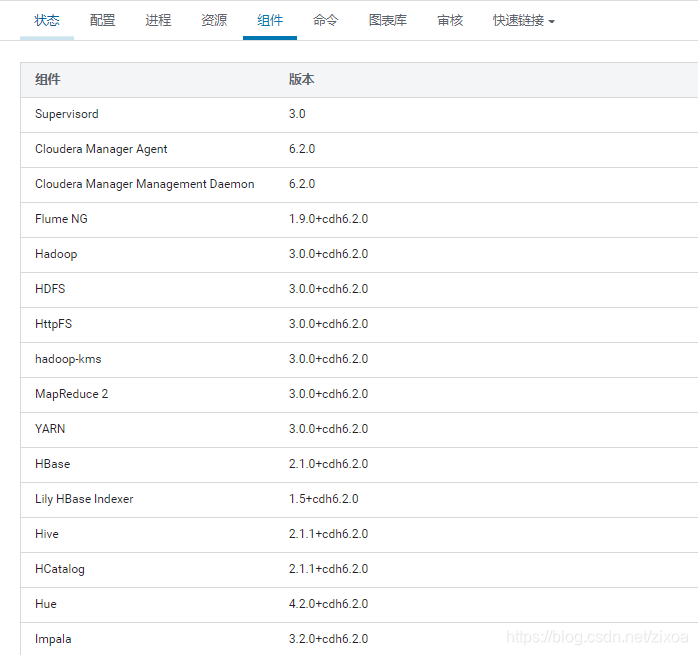Open the 配置 tab

point(102,20)
